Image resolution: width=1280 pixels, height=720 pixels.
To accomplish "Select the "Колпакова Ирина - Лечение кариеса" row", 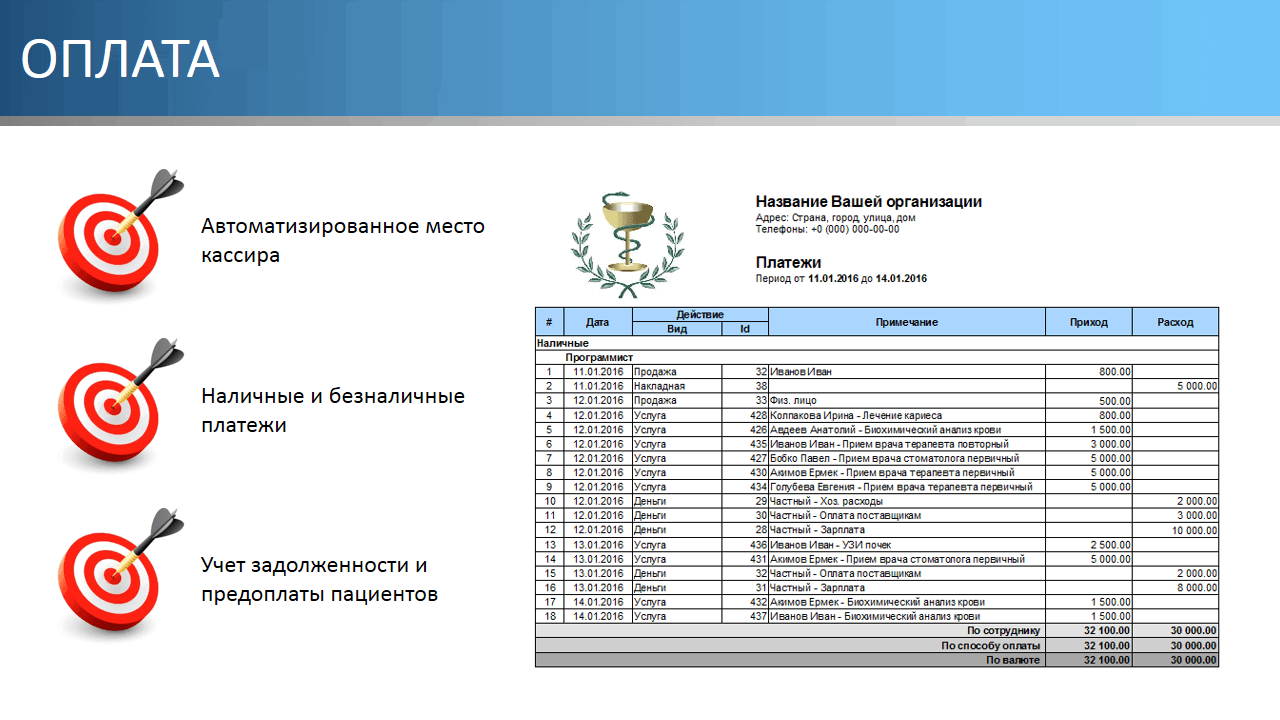I will (855, 415).
